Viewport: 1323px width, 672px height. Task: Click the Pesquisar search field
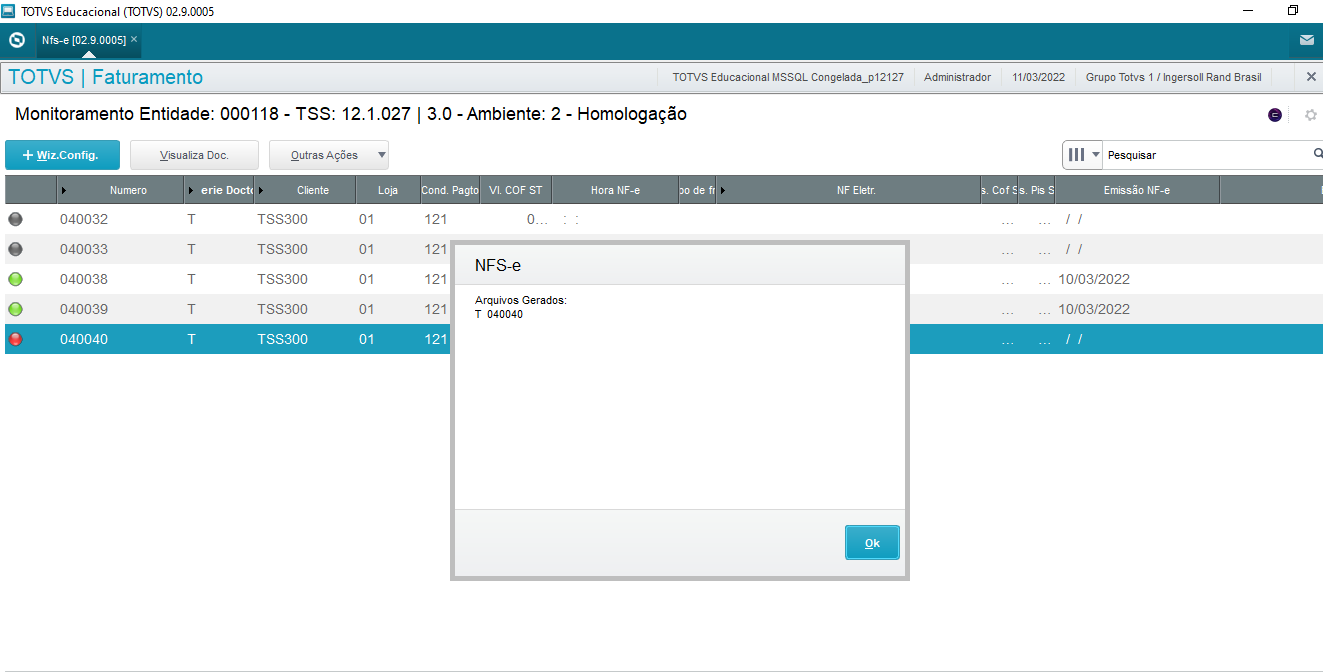coord(1208,155)
